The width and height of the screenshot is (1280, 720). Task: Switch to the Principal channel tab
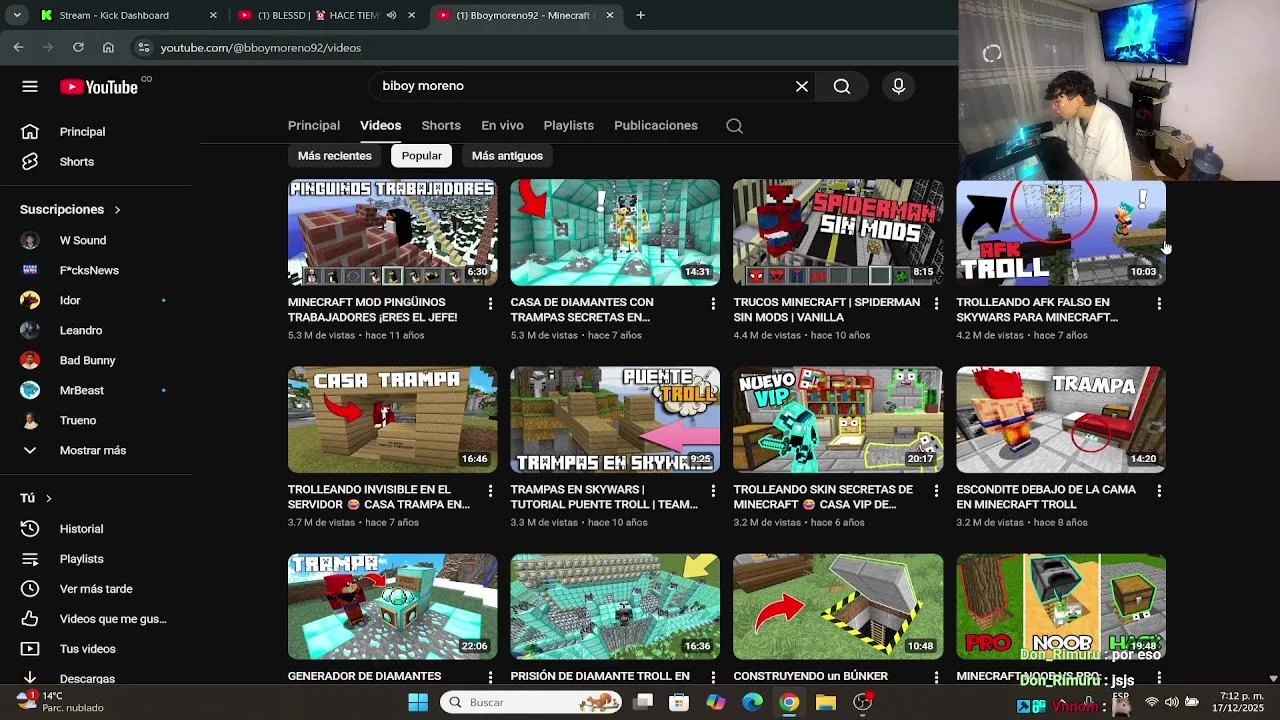(x=314, y=126)
